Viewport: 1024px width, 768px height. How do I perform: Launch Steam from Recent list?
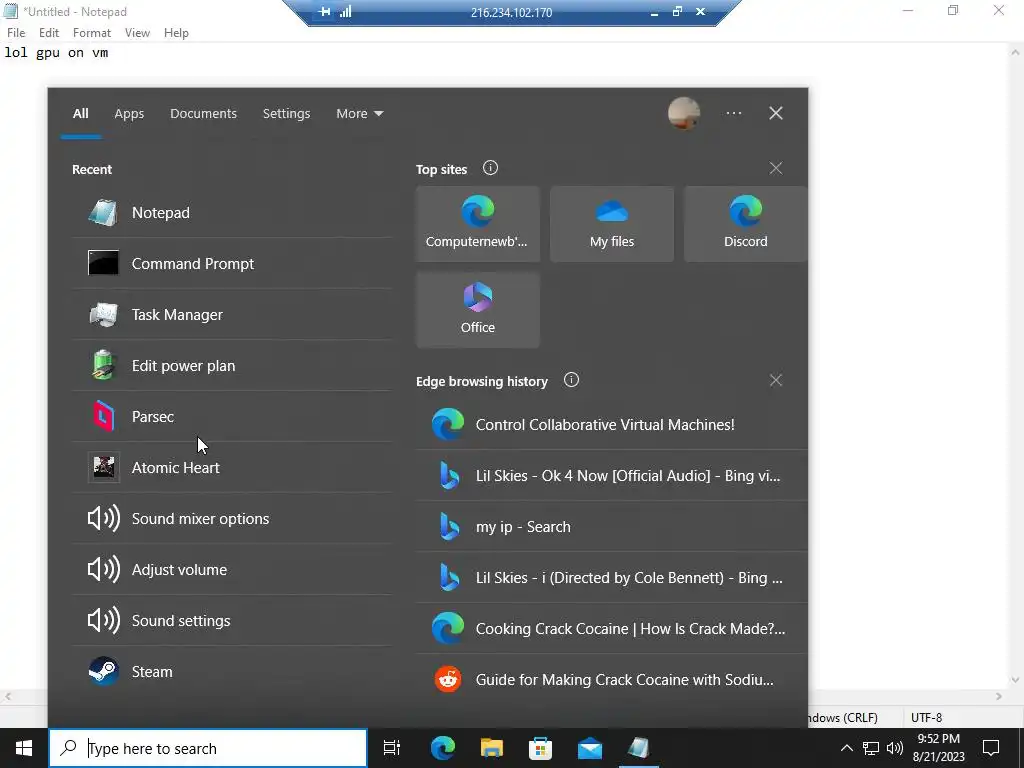pos(232,671)
